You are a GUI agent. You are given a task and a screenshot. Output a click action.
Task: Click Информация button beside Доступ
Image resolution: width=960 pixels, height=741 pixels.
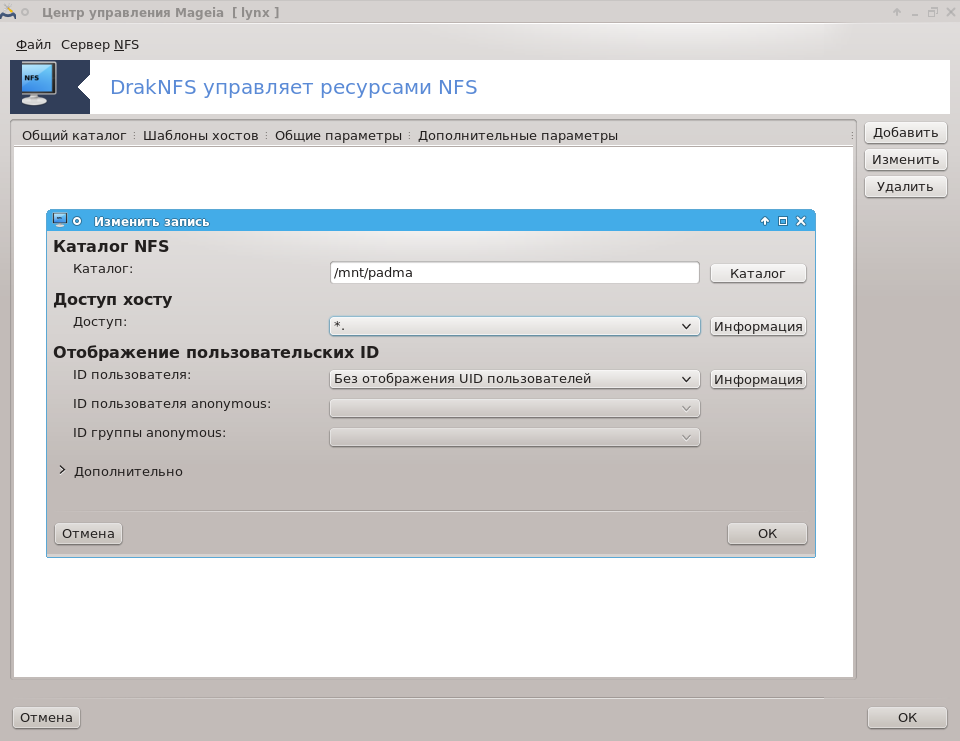[x=758, y=326]
